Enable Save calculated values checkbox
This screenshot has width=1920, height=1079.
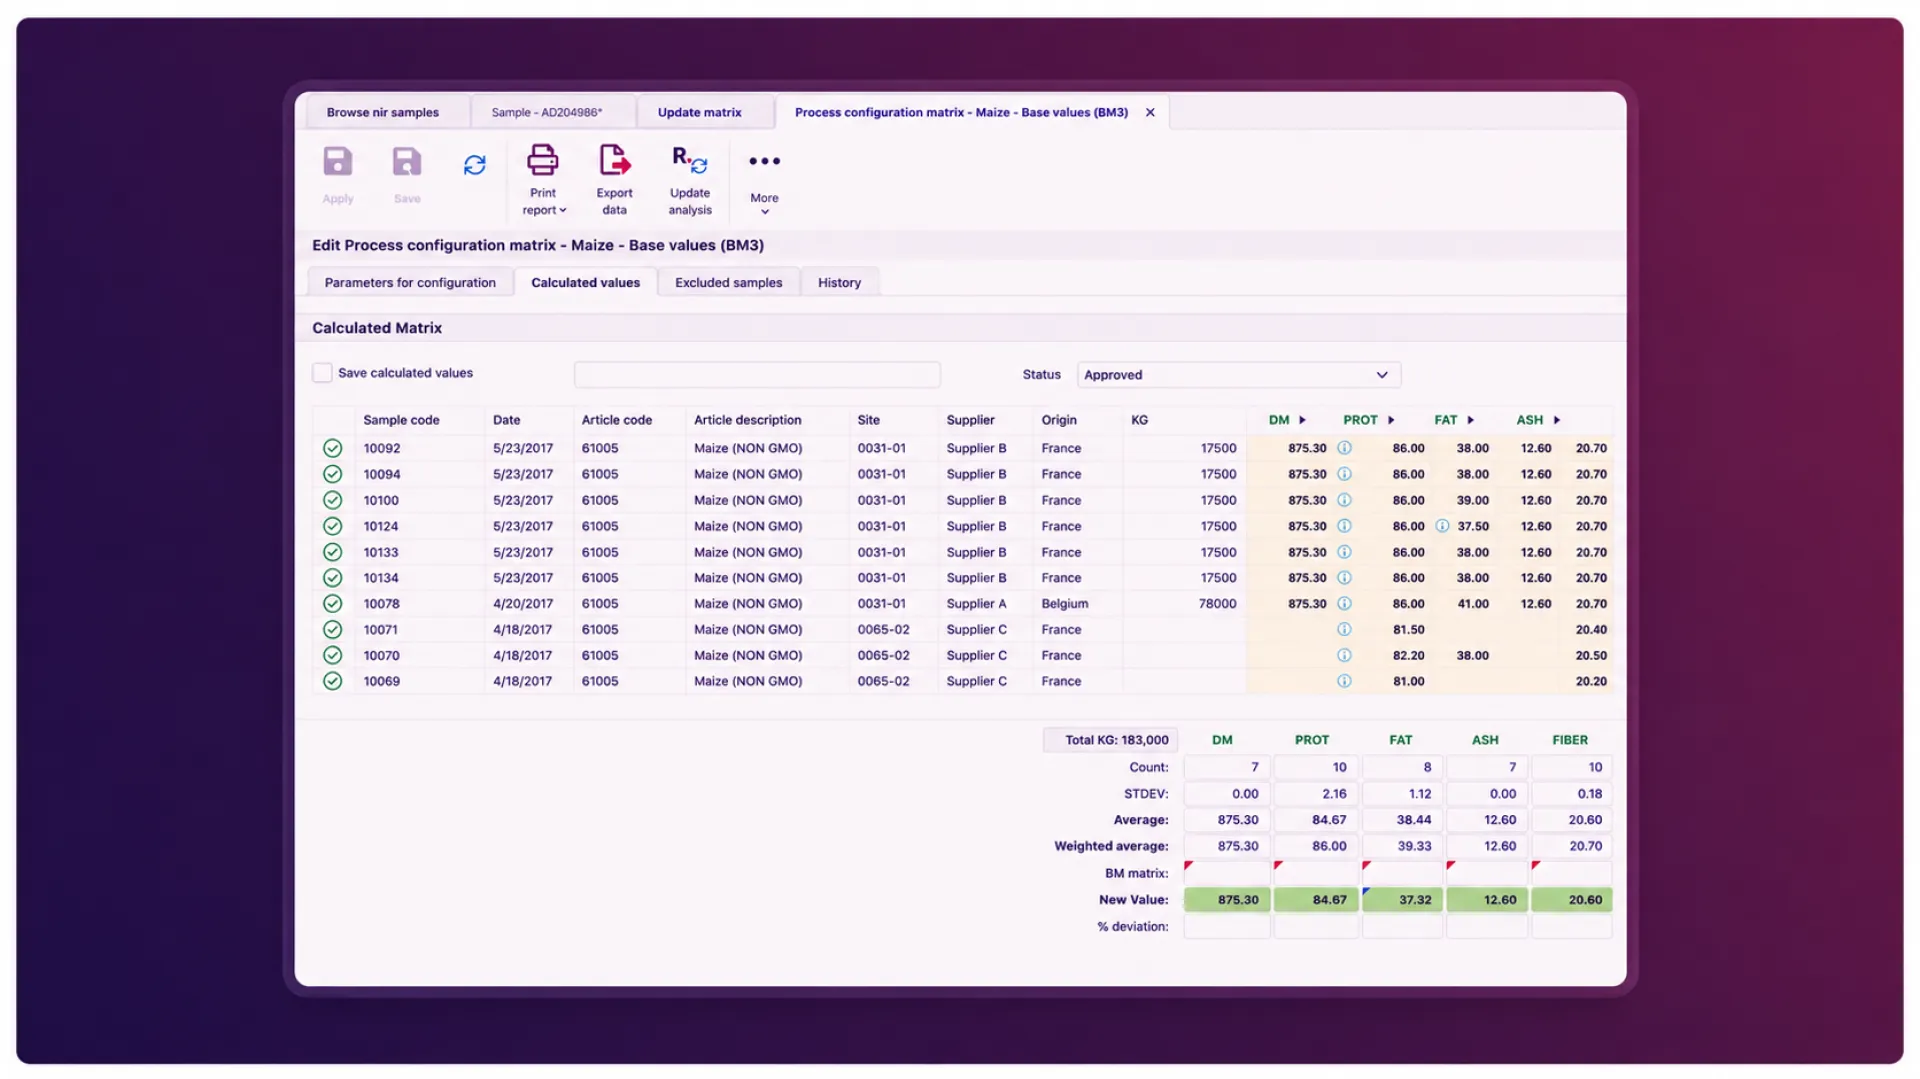pos(322,373)
